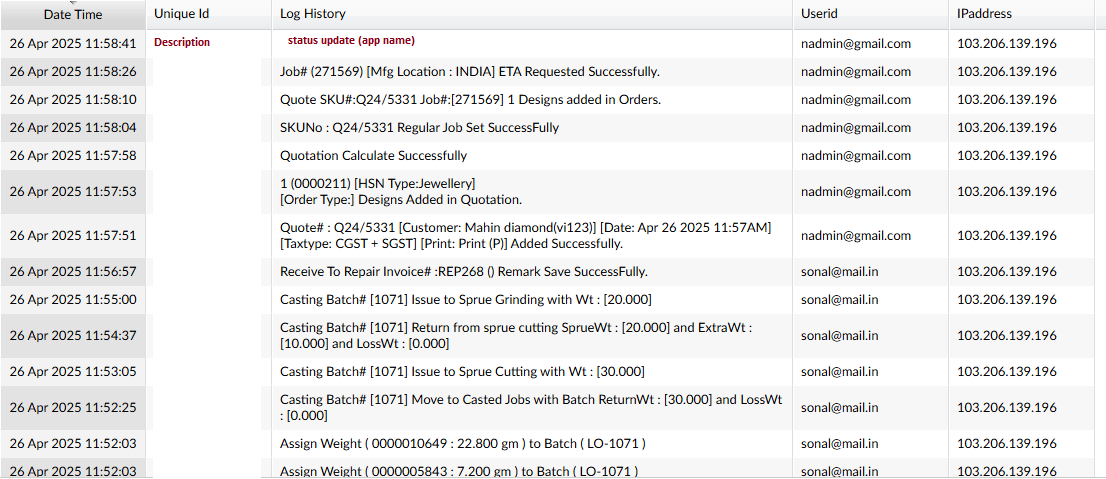Sort by the Date Time column header
The image size is (1106, 479).
(70, 15)
